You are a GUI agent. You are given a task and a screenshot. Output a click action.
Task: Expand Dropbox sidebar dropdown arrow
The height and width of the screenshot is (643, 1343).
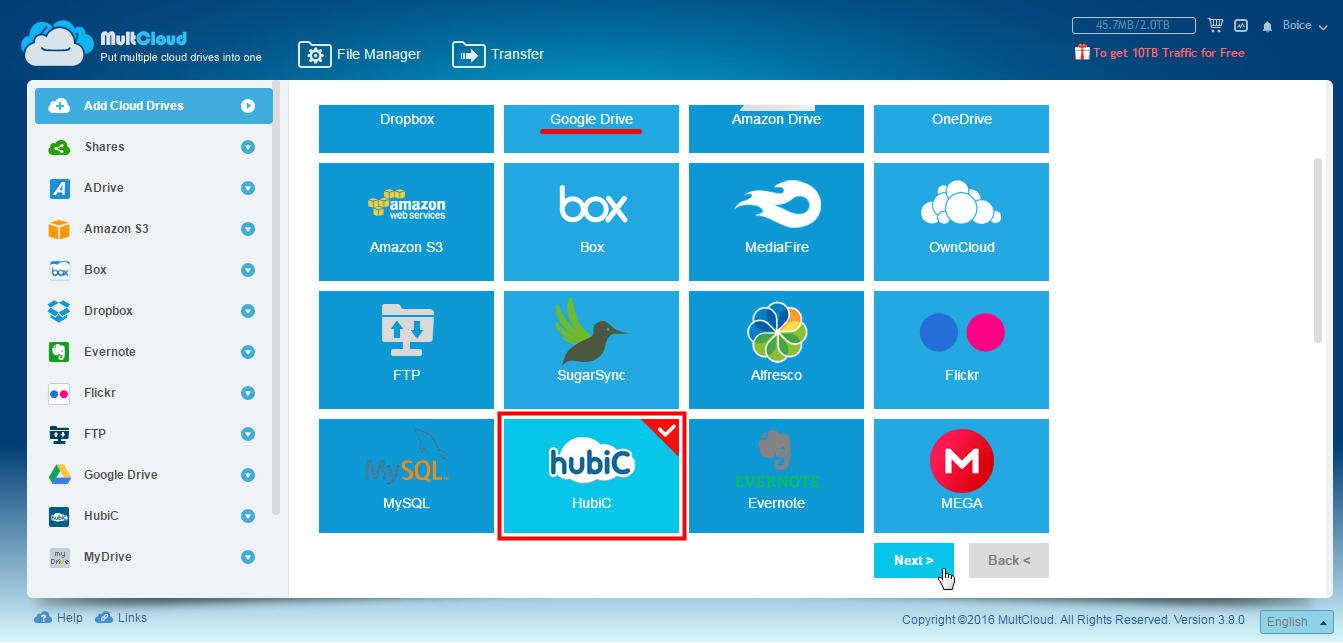click(x=248, y=311)
